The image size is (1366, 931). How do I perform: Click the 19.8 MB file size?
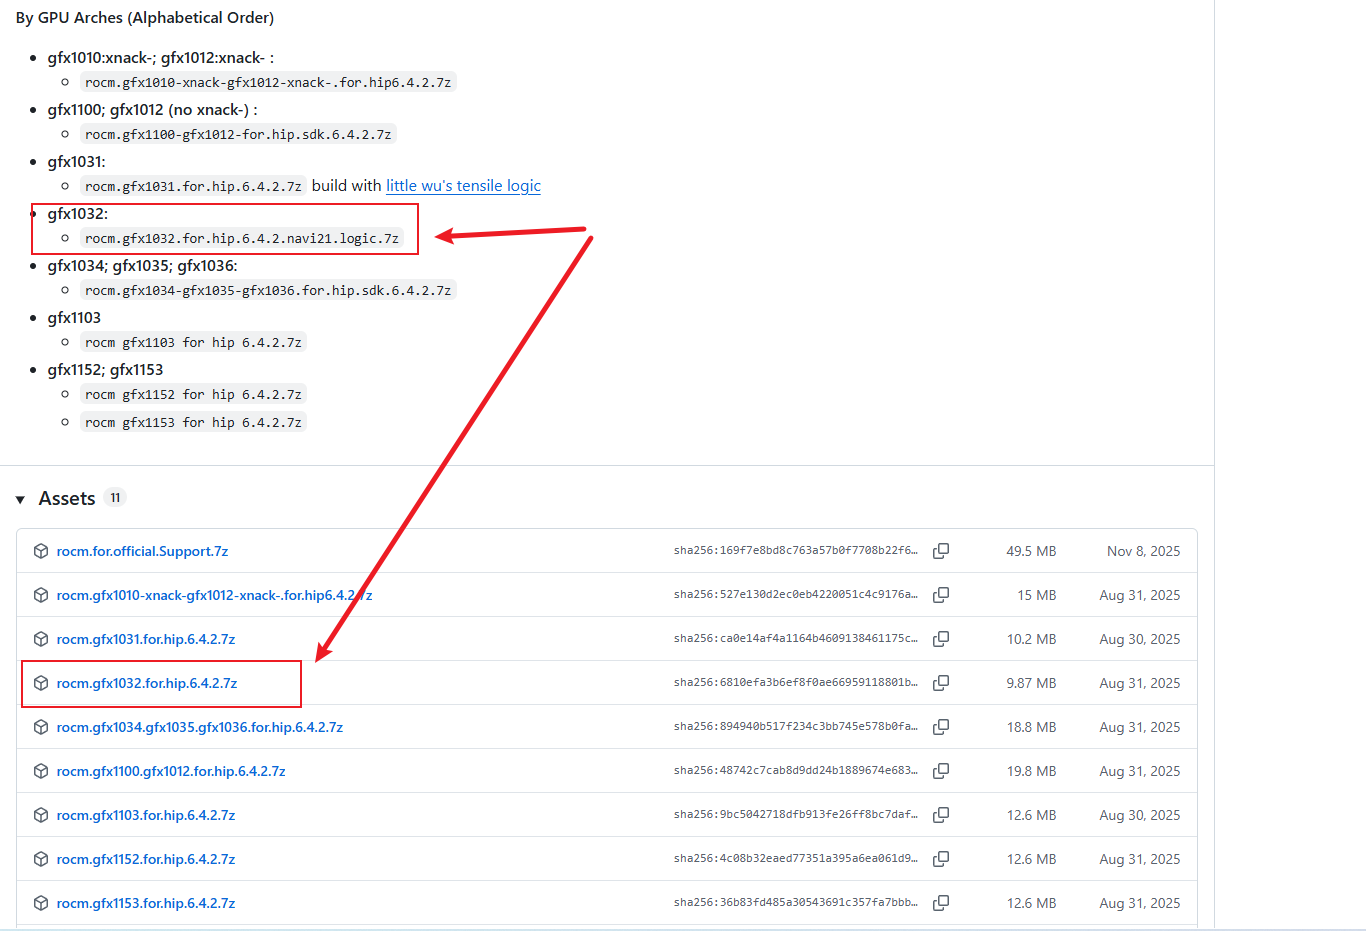pyautogui.click(x=1031, y=771)
